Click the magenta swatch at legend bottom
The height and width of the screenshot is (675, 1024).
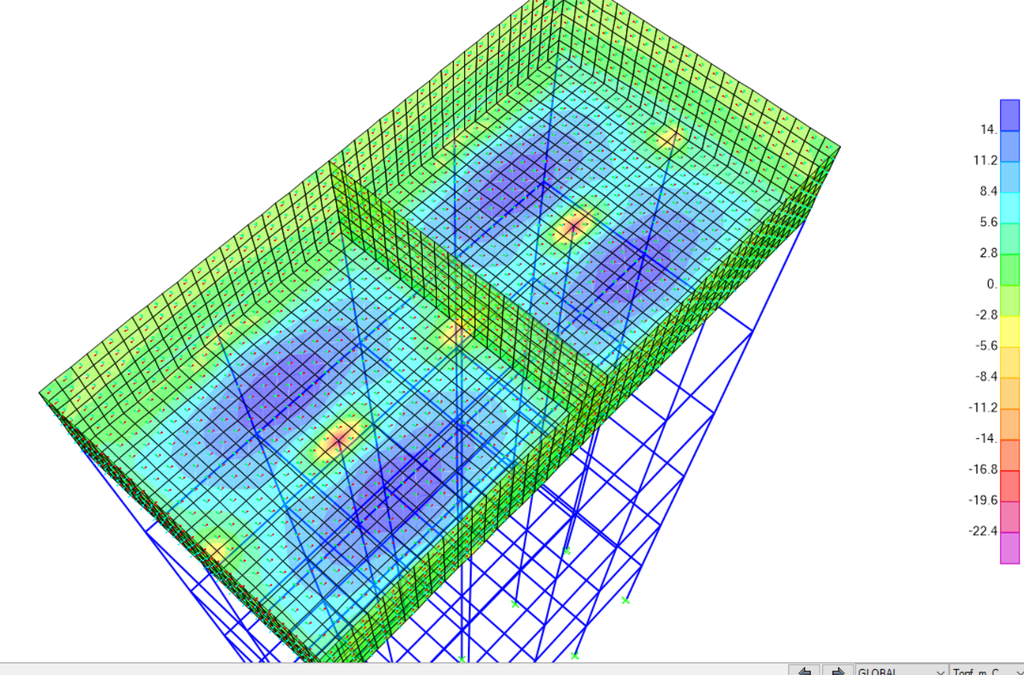pos(1010,548)
